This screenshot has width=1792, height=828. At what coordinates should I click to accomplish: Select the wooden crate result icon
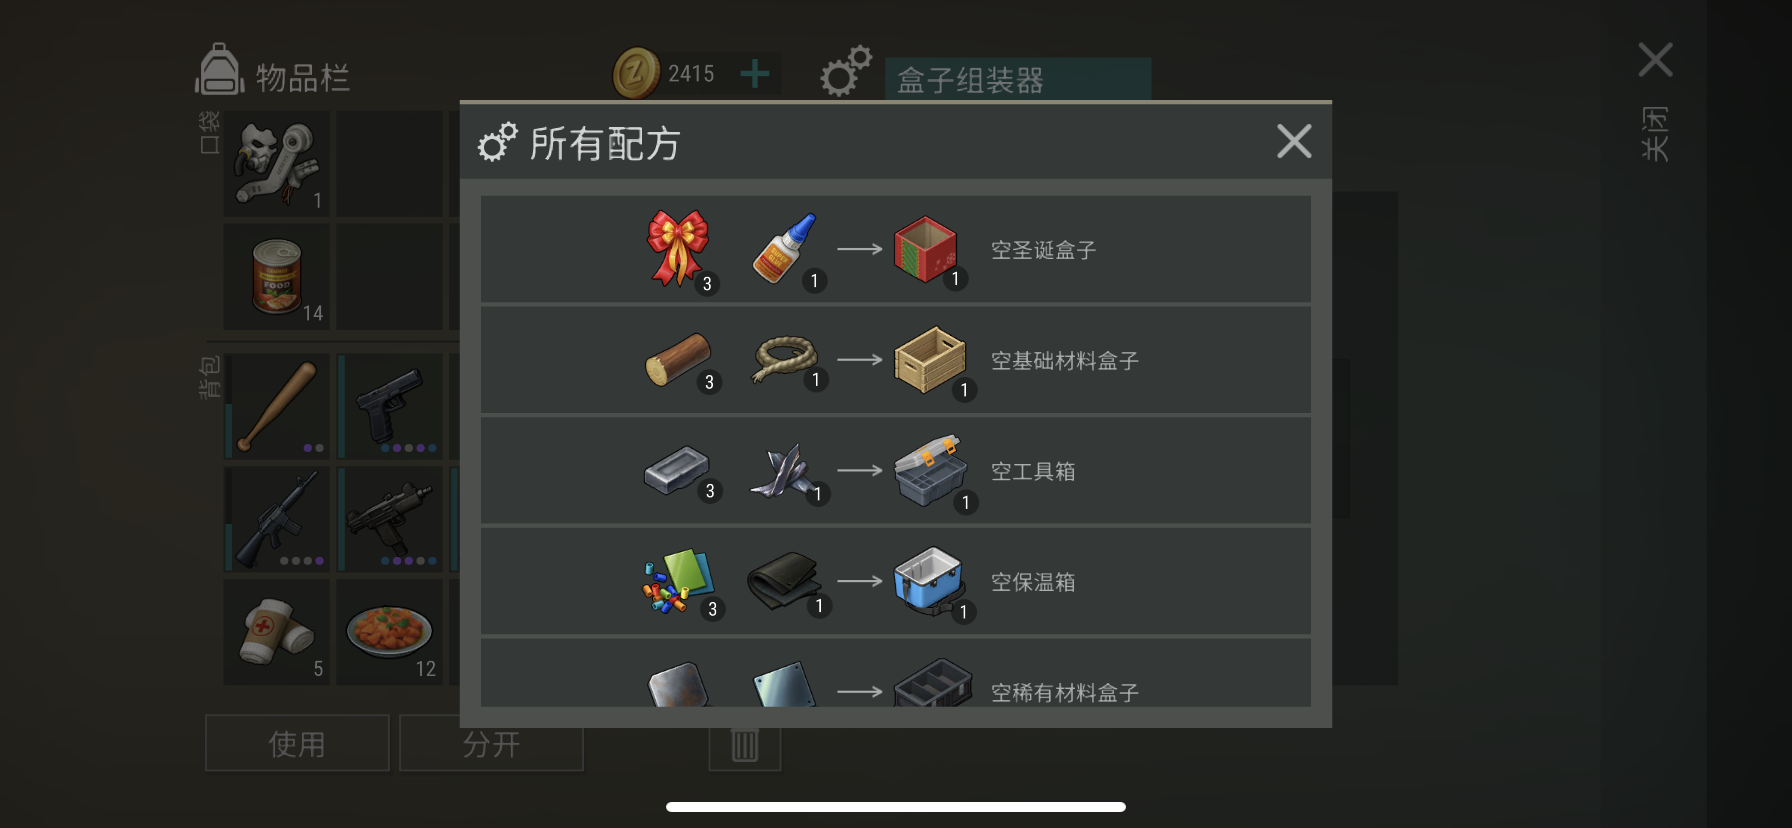[930, 359]
